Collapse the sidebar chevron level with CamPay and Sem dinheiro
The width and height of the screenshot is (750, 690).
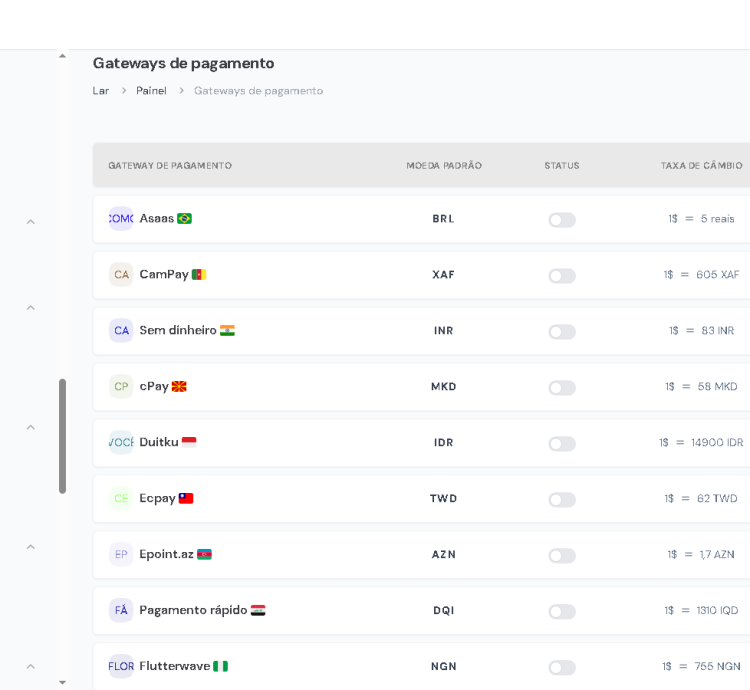pyautogui.click(x=31, y=307)
